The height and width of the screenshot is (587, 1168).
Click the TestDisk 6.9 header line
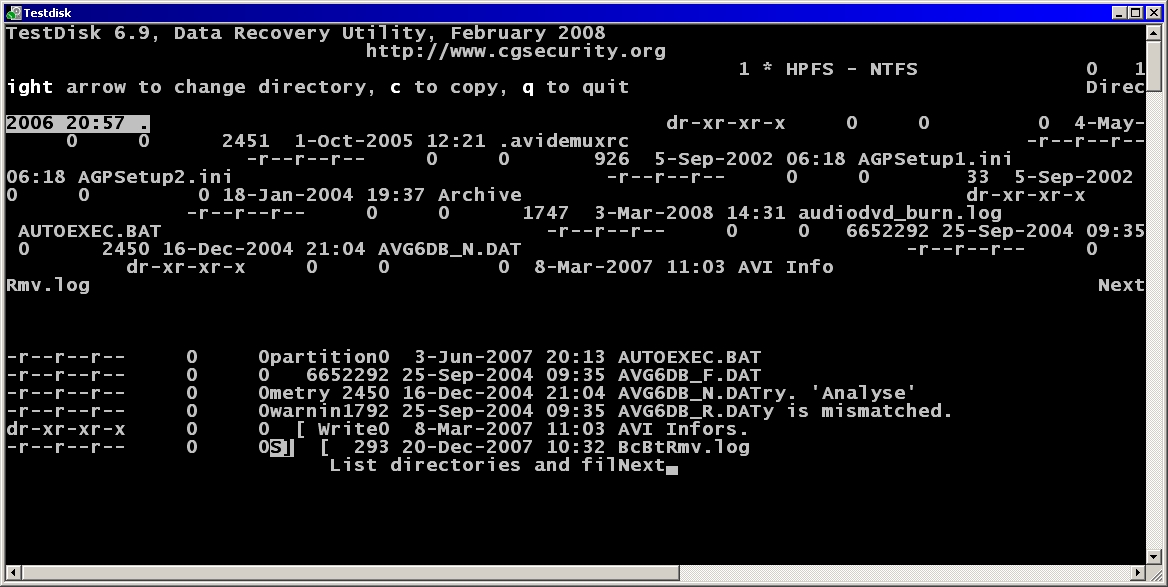(x=305, y=34)
